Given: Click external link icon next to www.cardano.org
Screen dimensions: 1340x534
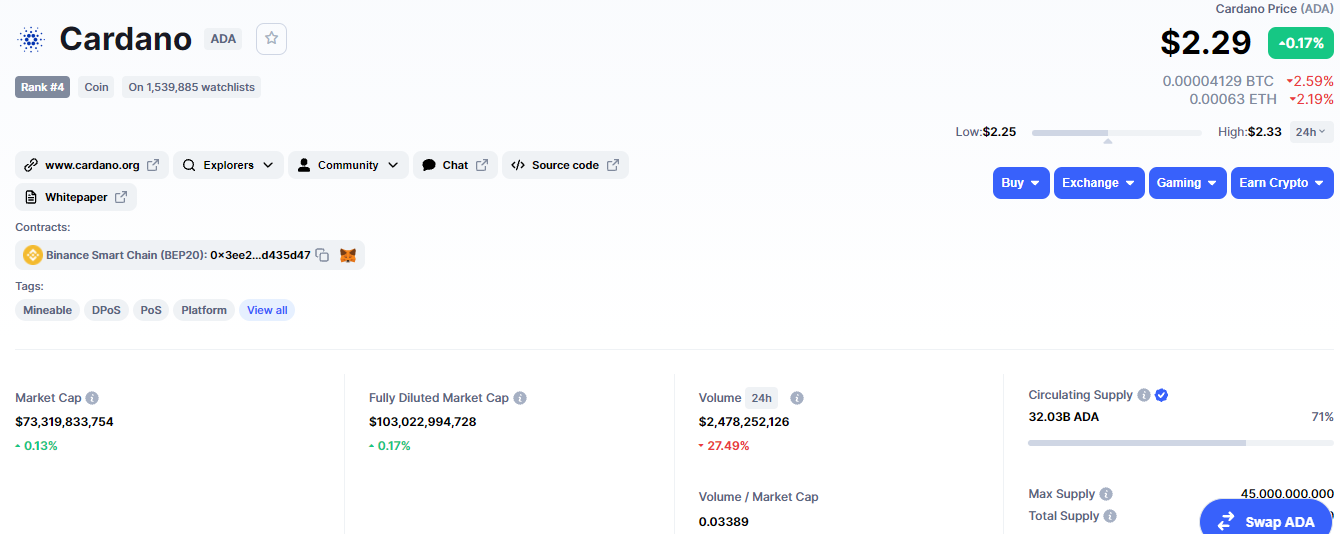Looking at the screenshot, I should [x=153, y=165].
